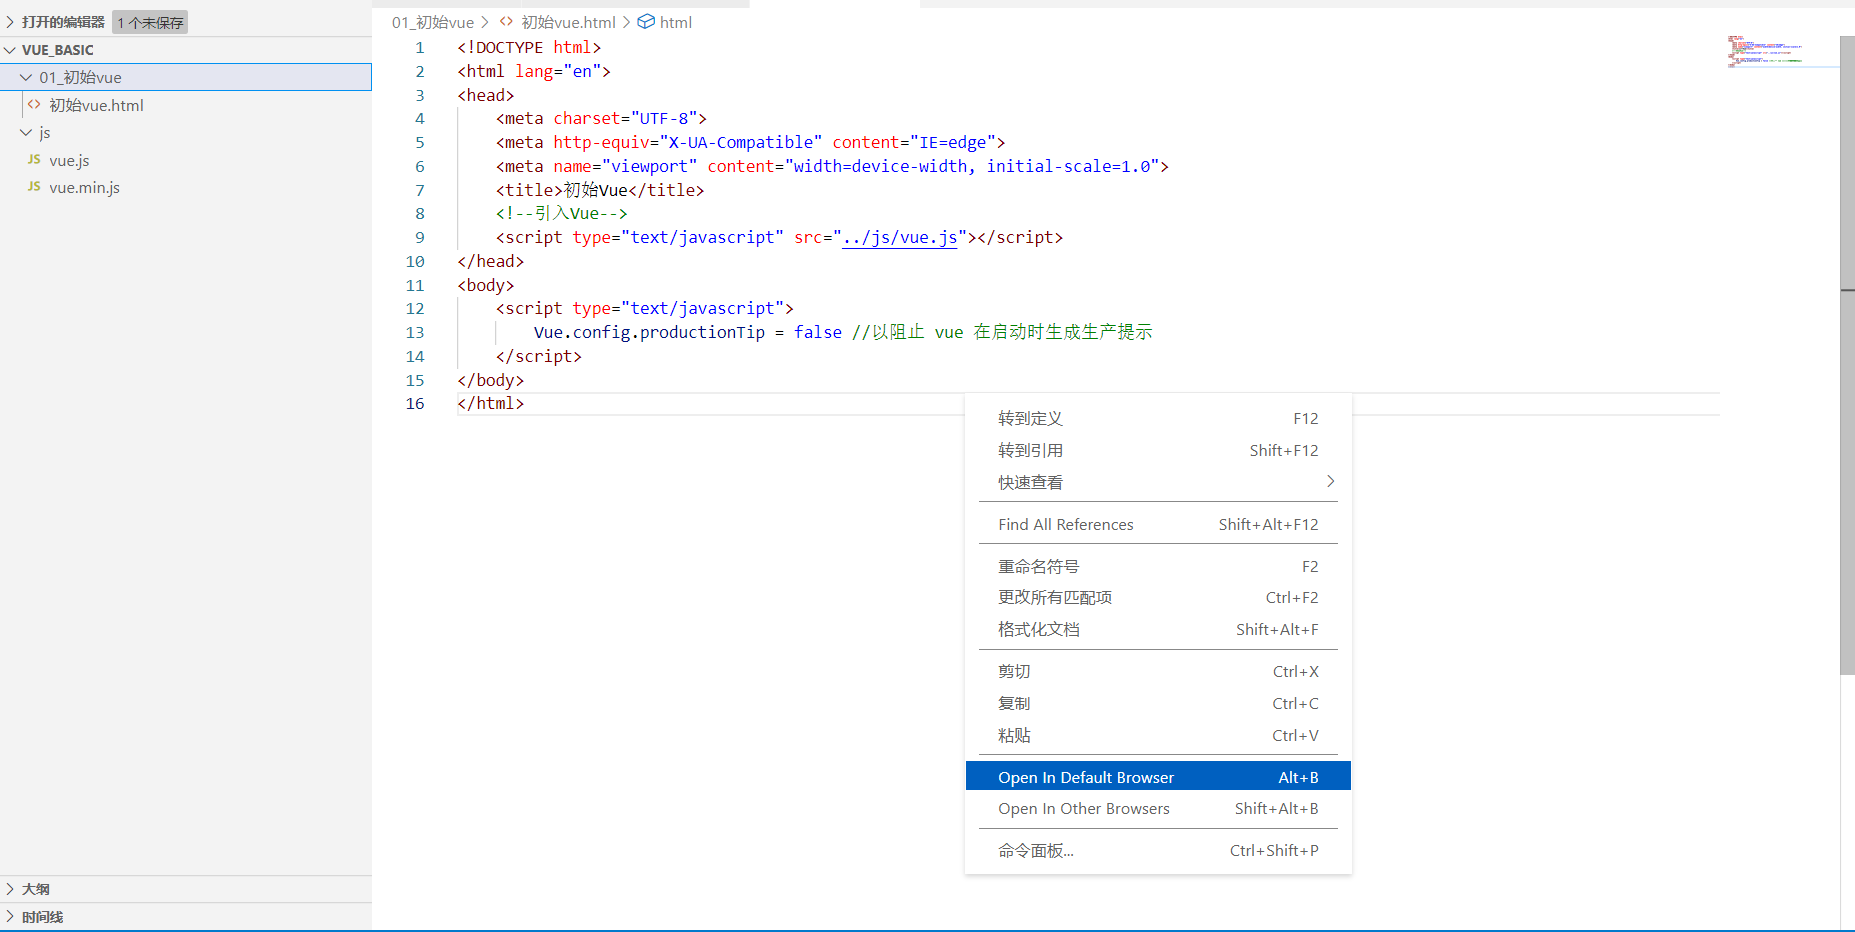The image size is (1855, 932).
Task: Collapse the VUE_BASIC root folder
Action: click(x=10, y=50)
